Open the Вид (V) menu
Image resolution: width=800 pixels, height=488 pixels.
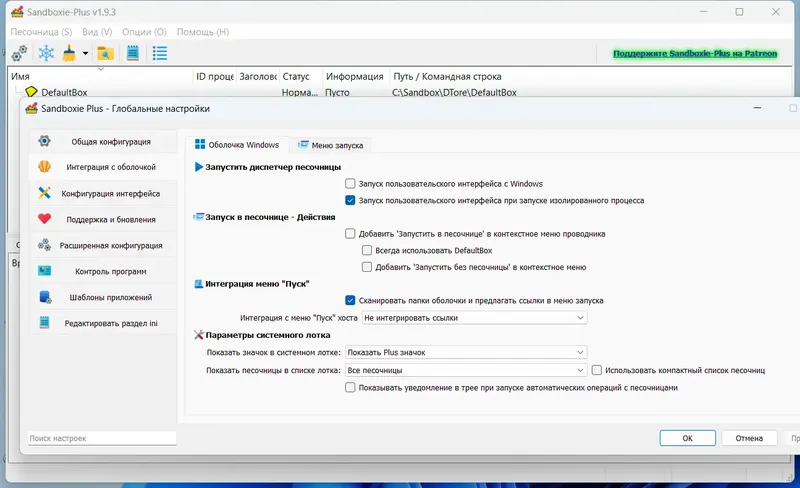click(97, 32)
